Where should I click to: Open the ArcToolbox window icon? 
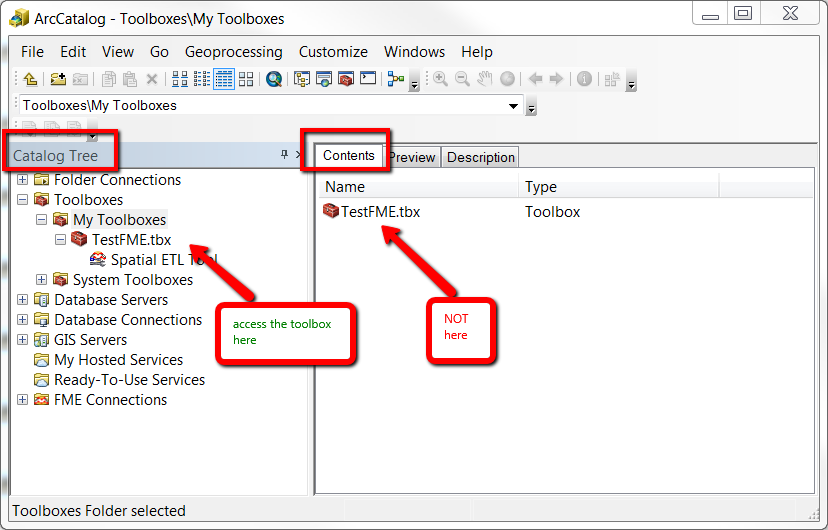click(346, 79)
